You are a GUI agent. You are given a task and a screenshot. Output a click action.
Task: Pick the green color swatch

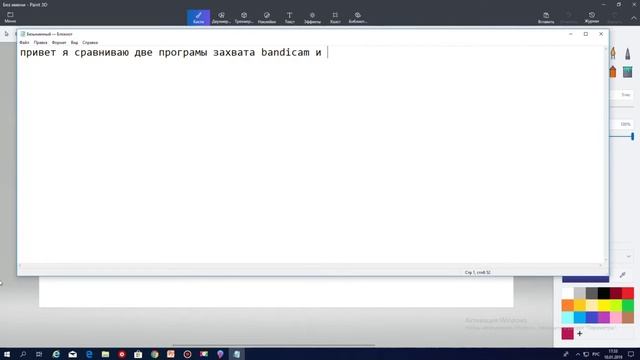pyautogui.click(x=628, y=305)
